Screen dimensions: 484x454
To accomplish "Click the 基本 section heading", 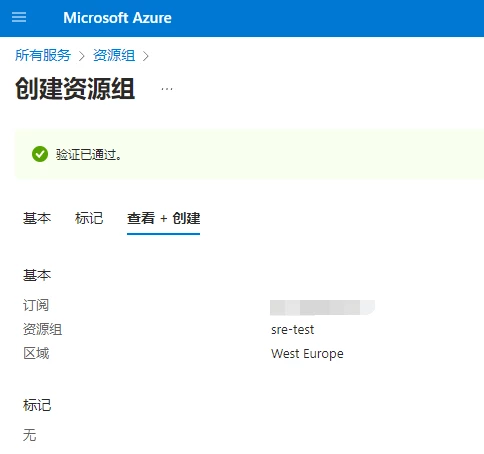I will [37, 275].
